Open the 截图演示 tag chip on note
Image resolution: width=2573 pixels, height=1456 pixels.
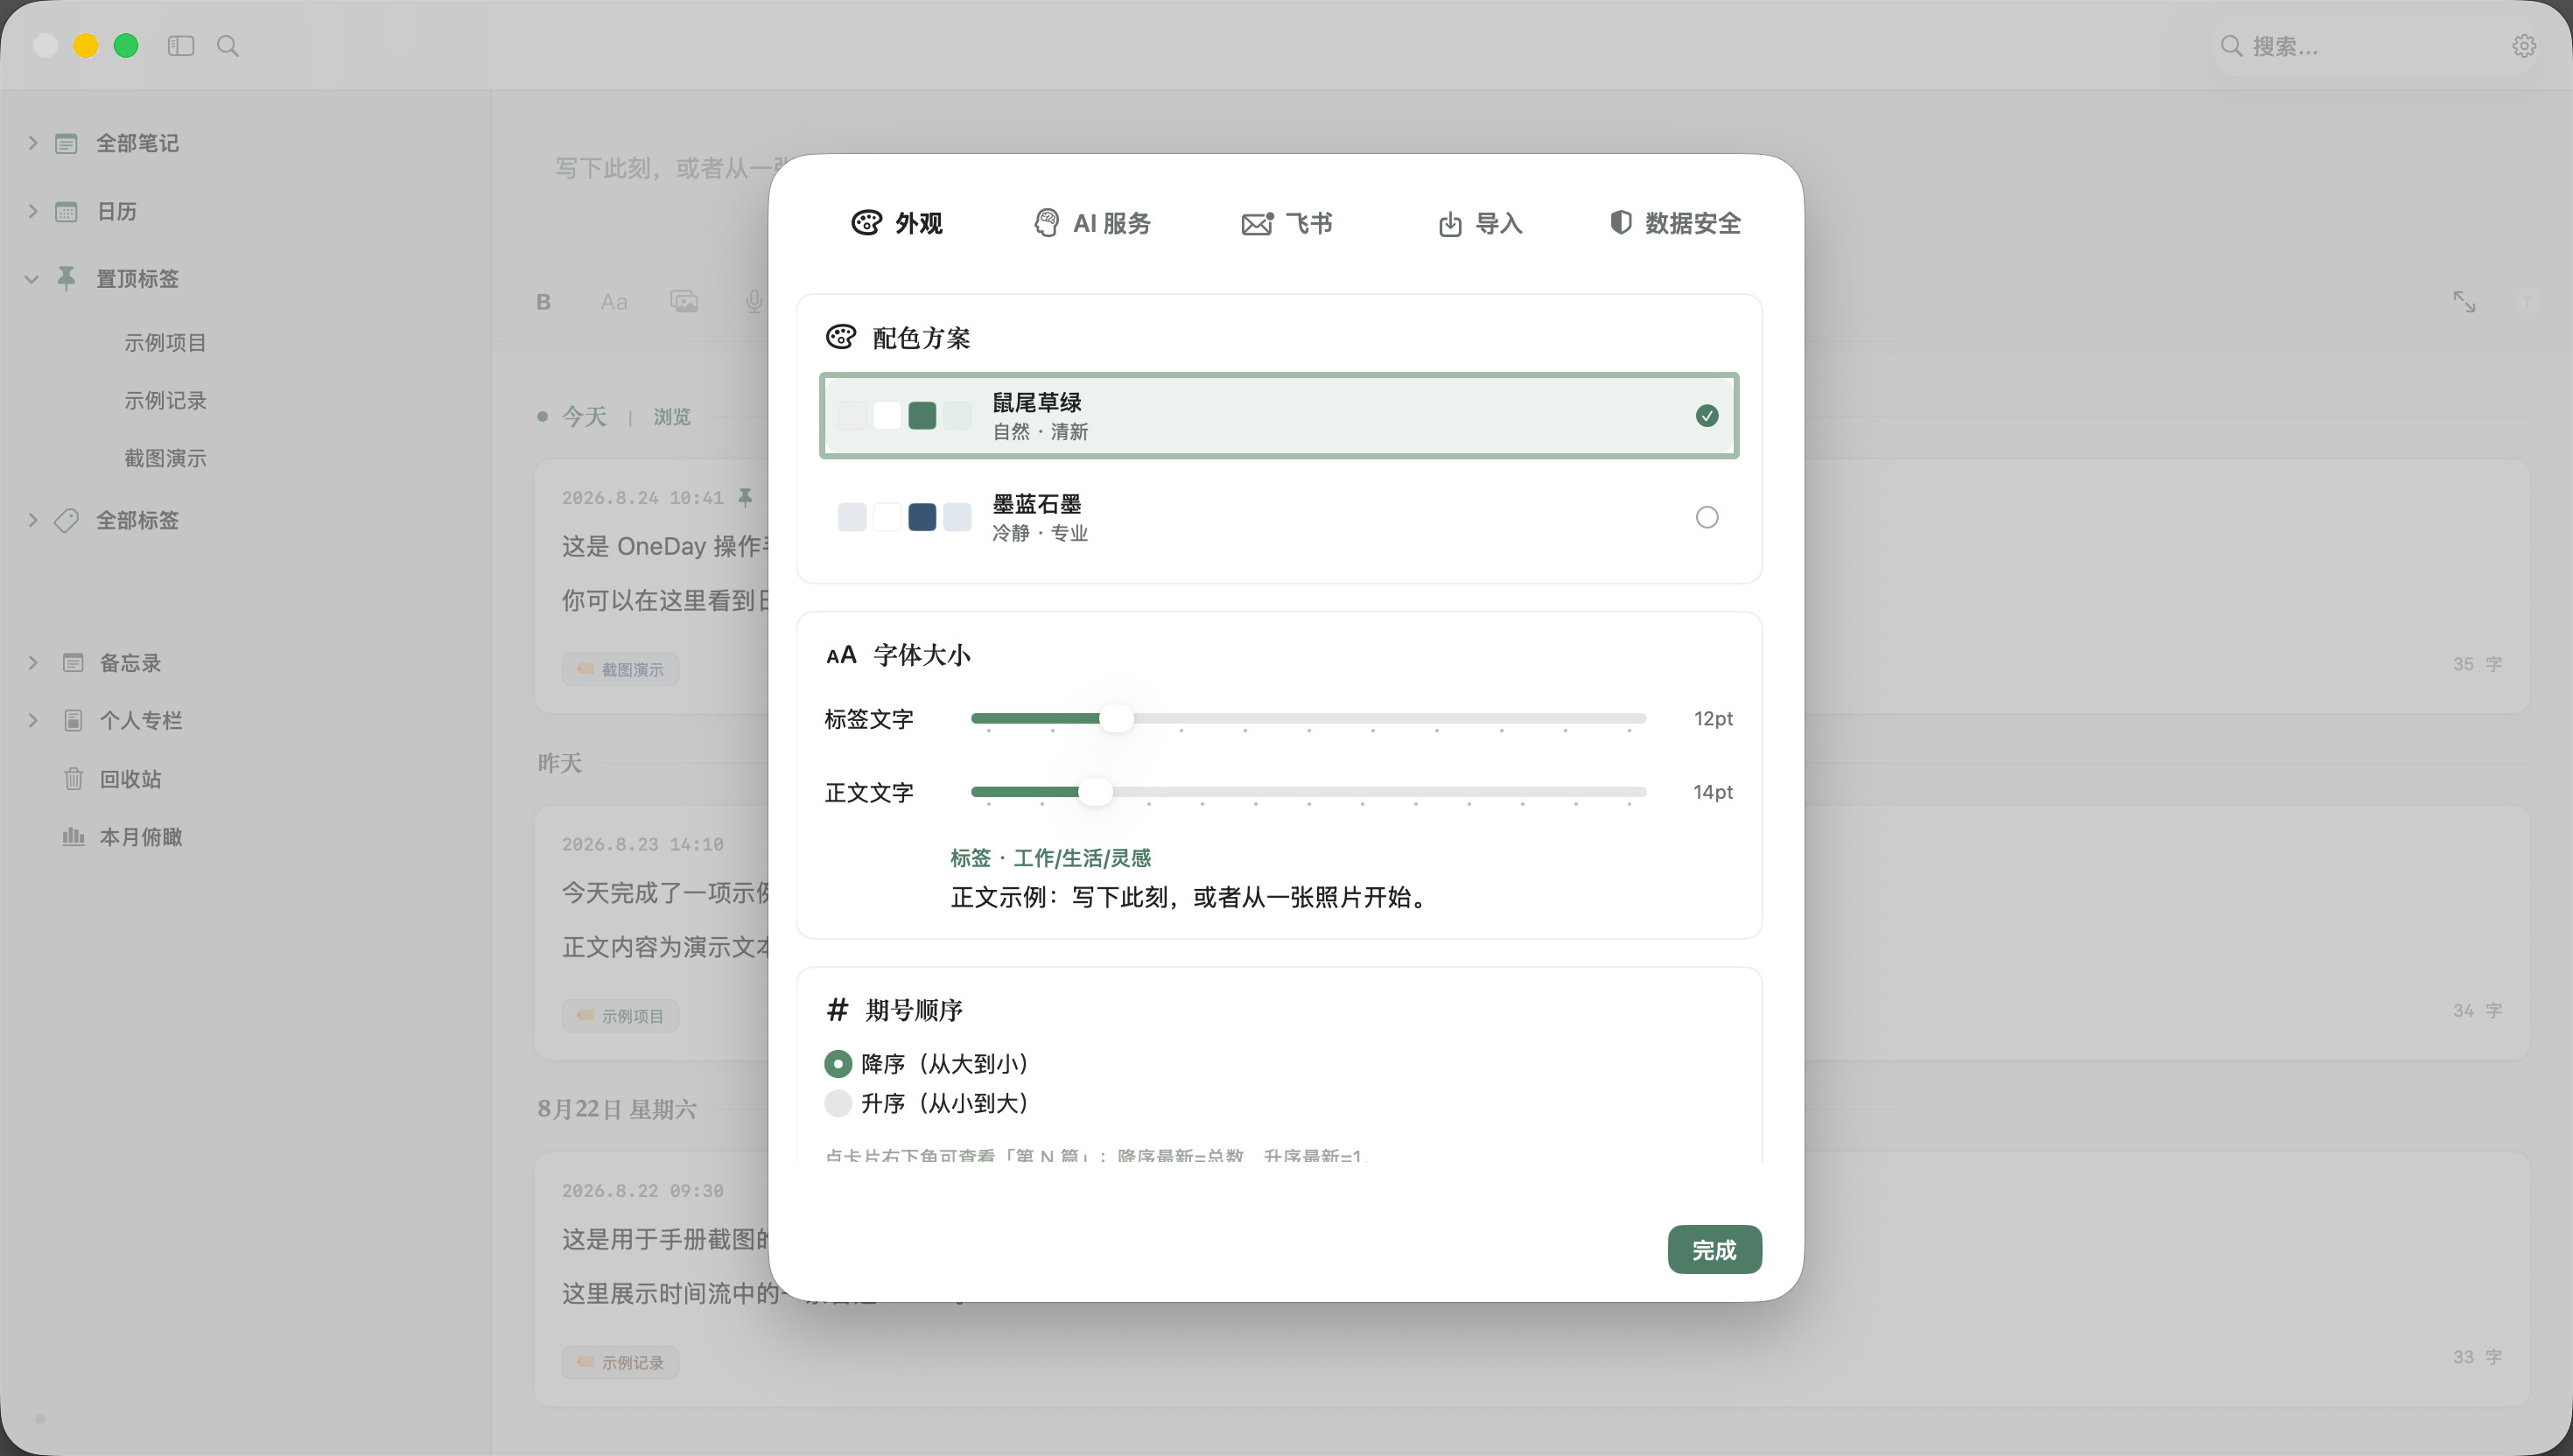[x=621, y=669]
